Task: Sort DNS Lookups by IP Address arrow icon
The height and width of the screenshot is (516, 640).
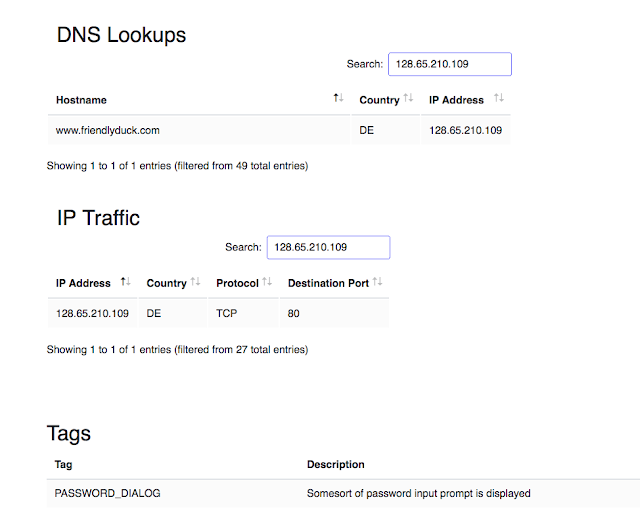Action: tap(499, 98)
